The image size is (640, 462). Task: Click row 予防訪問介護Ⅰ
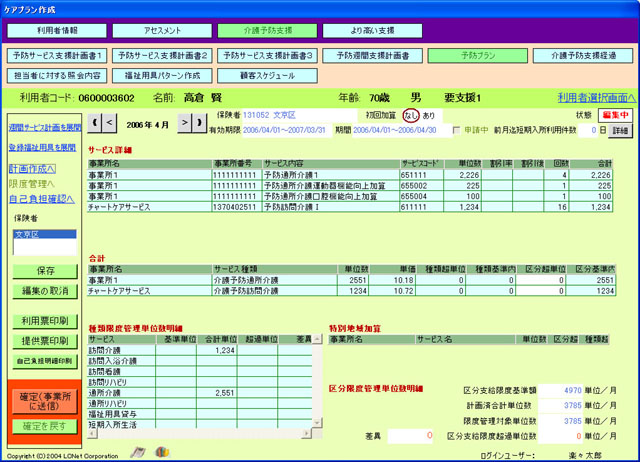coord(350,207)
